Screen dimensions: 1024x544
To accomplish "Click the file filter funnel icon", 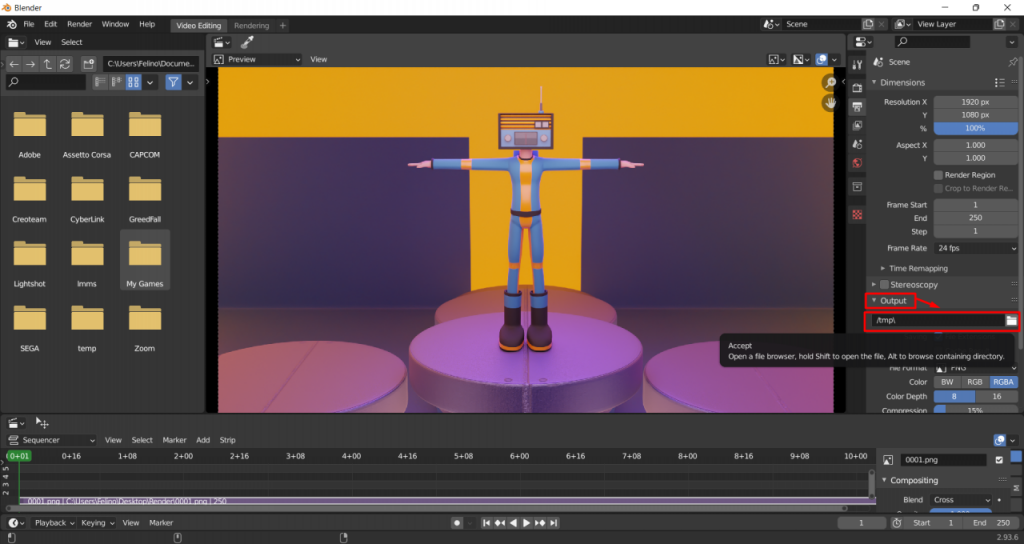I will 173,82.
